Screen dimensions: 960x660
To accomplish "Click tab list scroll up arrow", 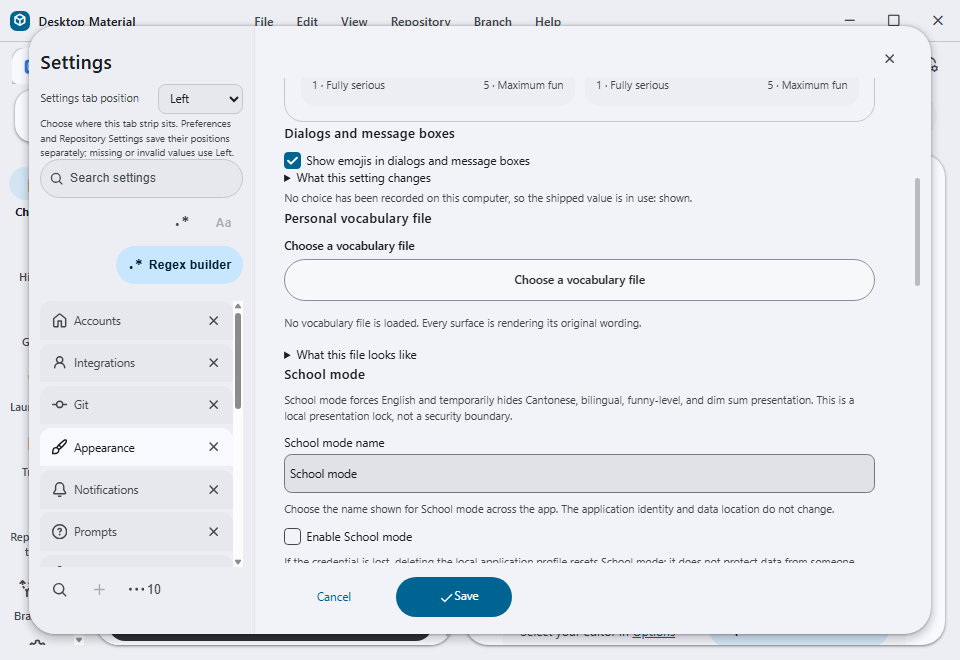I will (238, 306).
